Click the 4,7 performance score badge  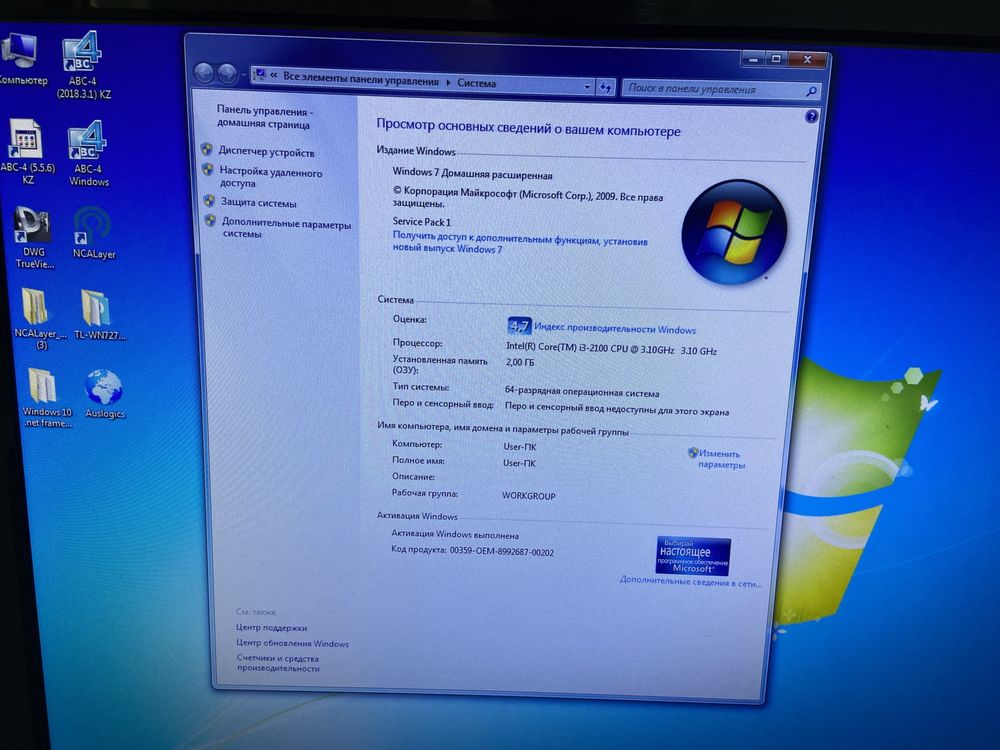(x=519, y=326)
